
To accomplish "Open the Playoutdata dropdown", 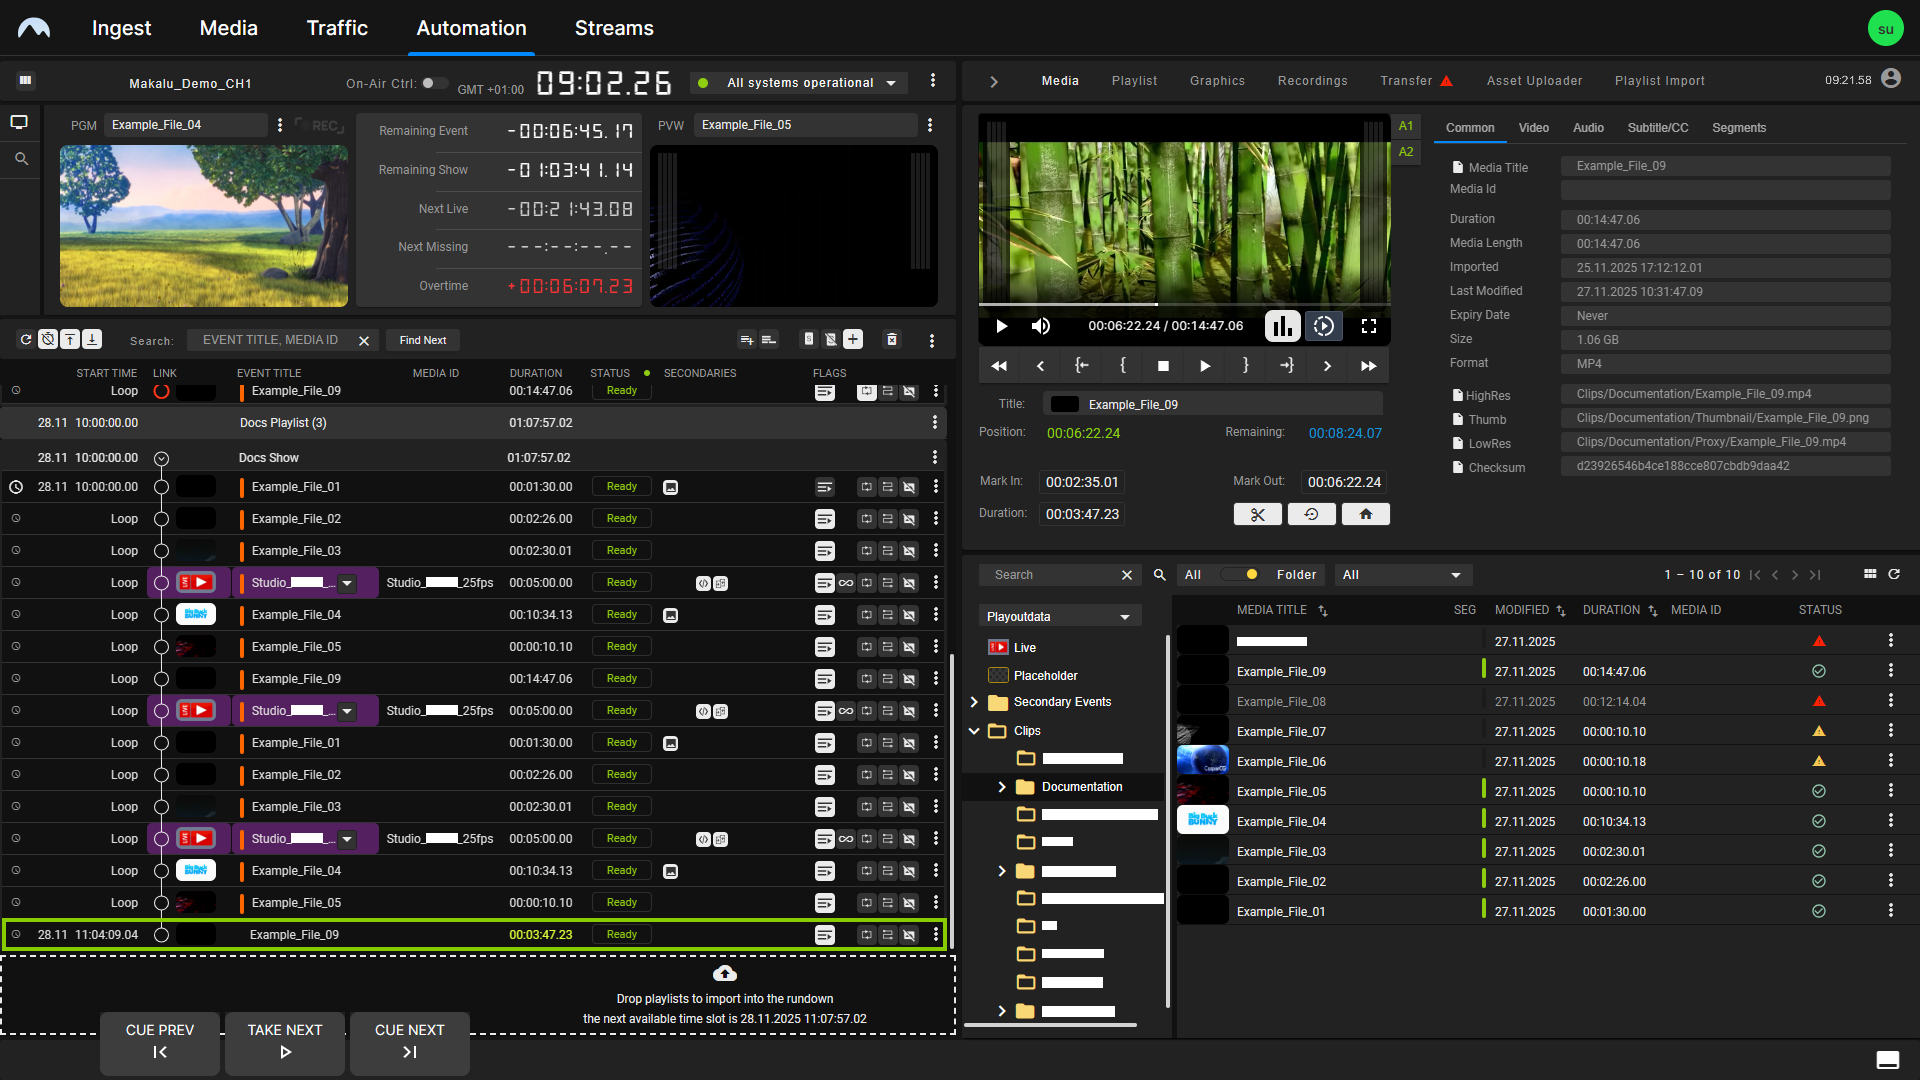I will pos(1058,616).
